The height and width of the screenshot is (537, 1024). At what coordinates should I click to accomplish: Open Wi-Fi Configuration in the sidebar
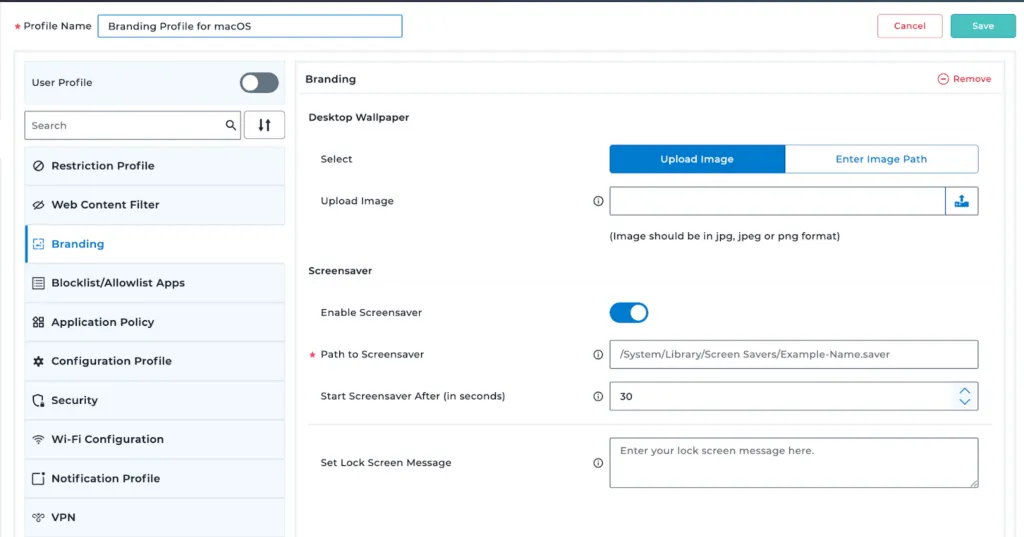pyautogui.click(x=155, y=440)
